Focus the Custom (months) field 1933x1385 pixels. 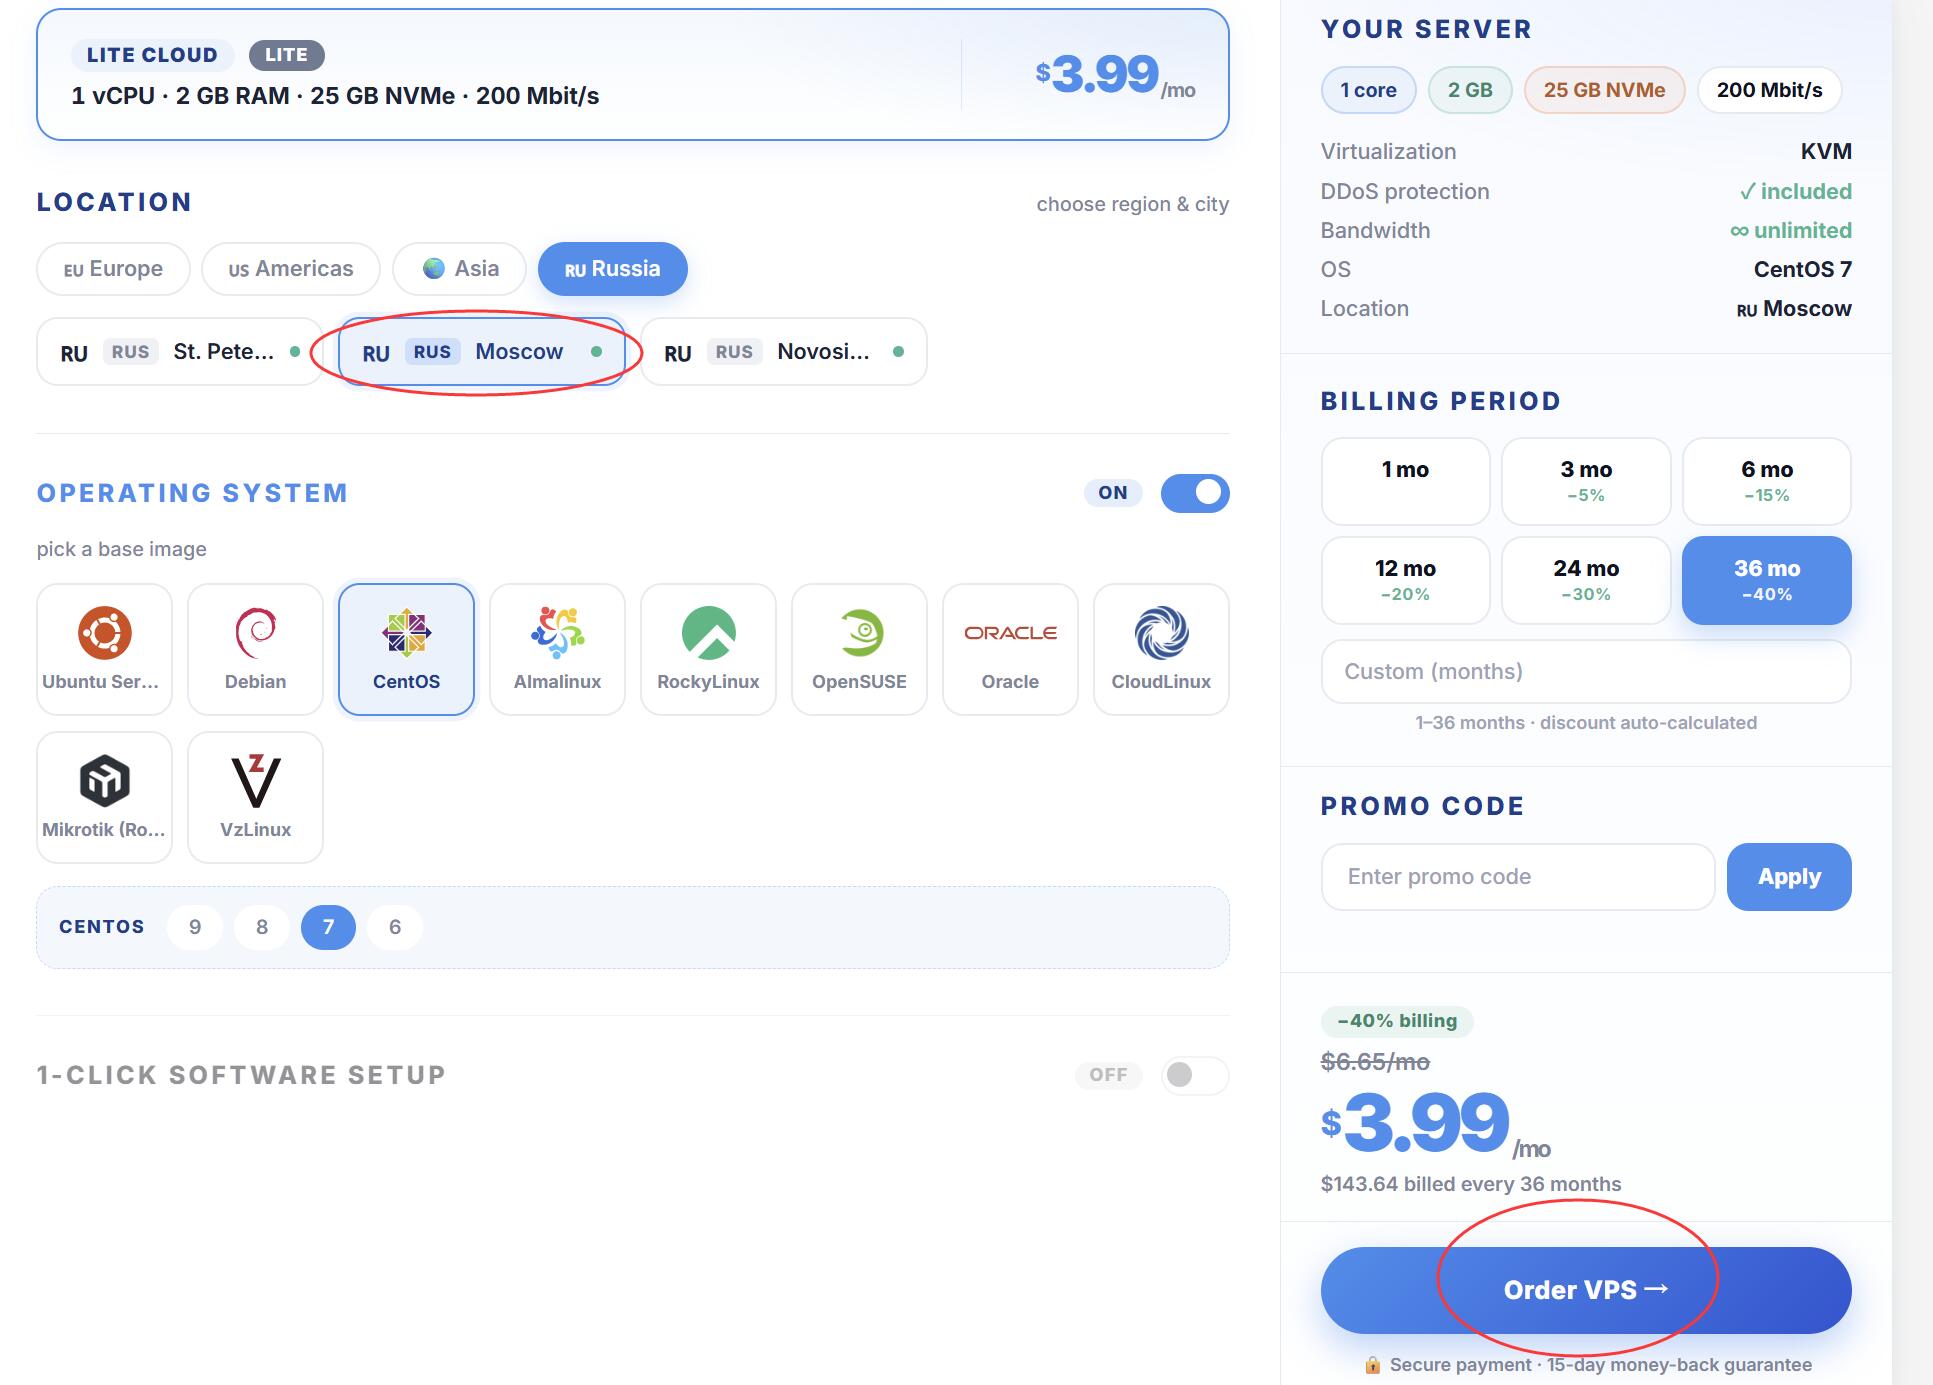click(1586, 672)
